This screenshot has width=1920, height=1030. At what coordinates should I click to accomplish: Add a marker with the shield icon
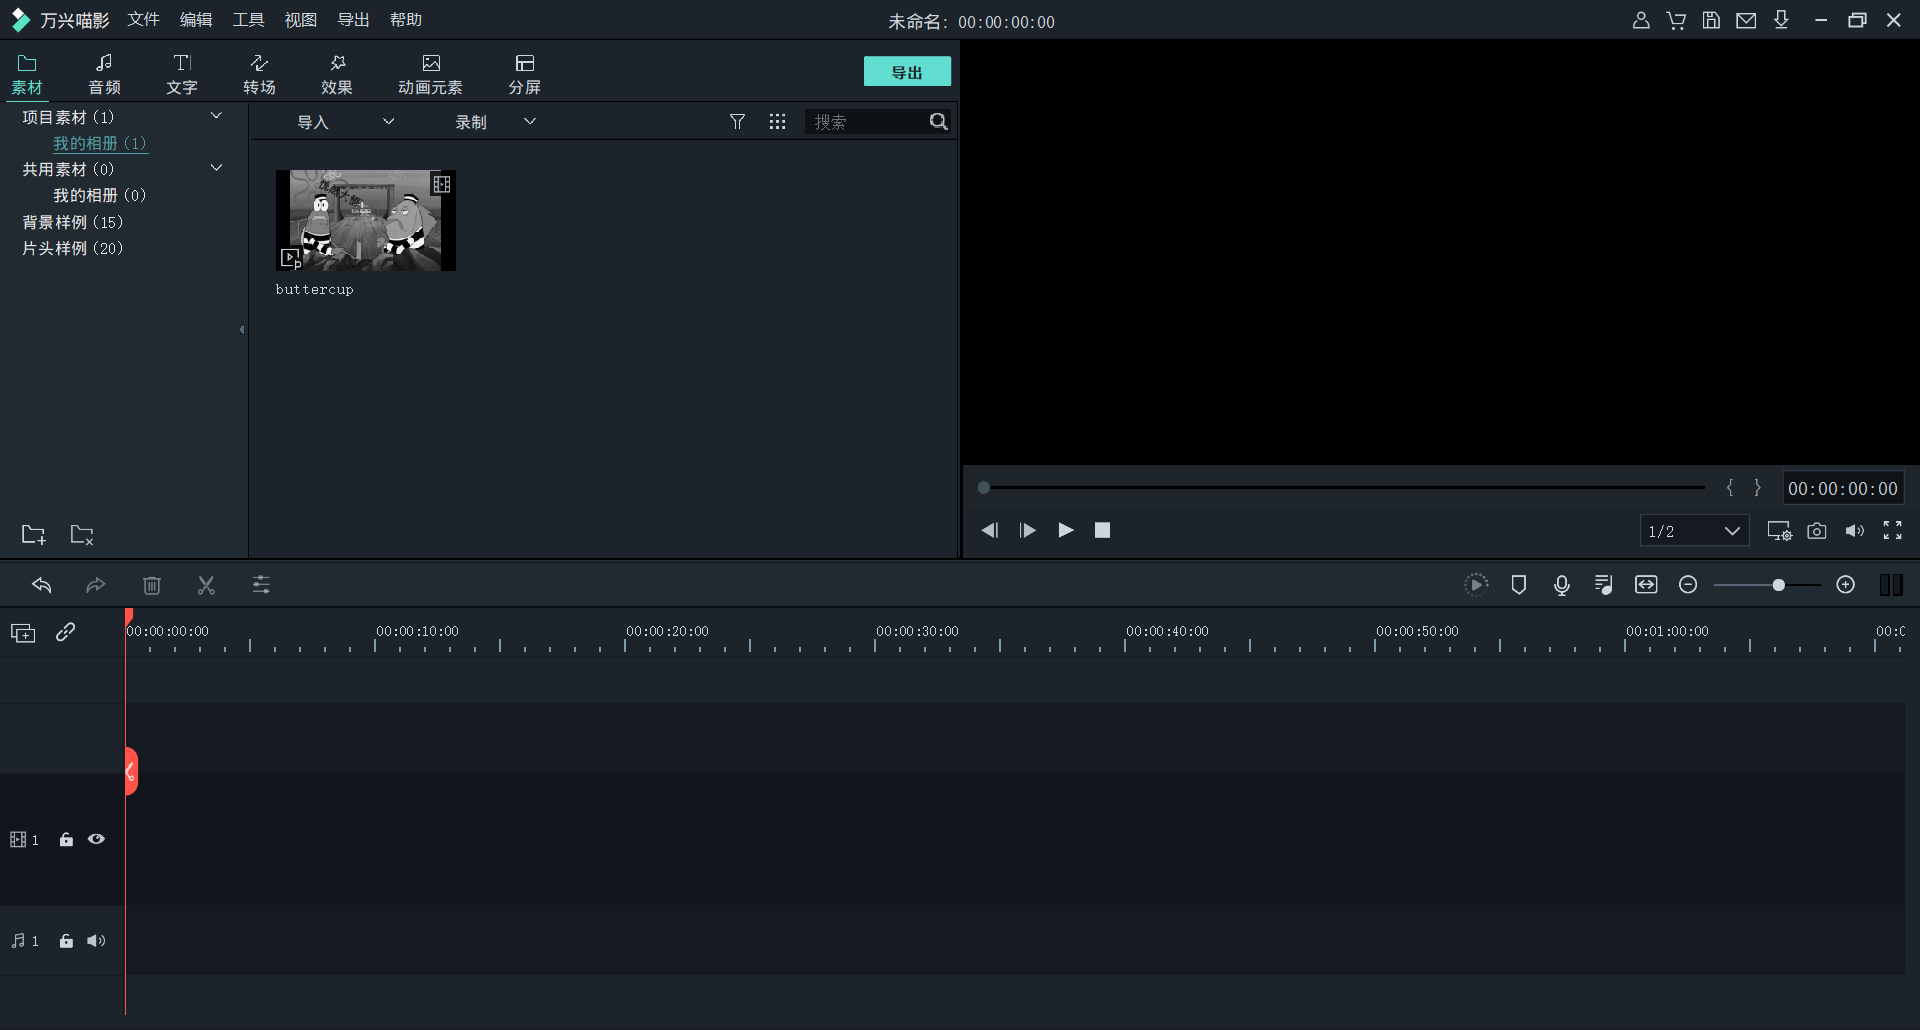point(1518,585)
